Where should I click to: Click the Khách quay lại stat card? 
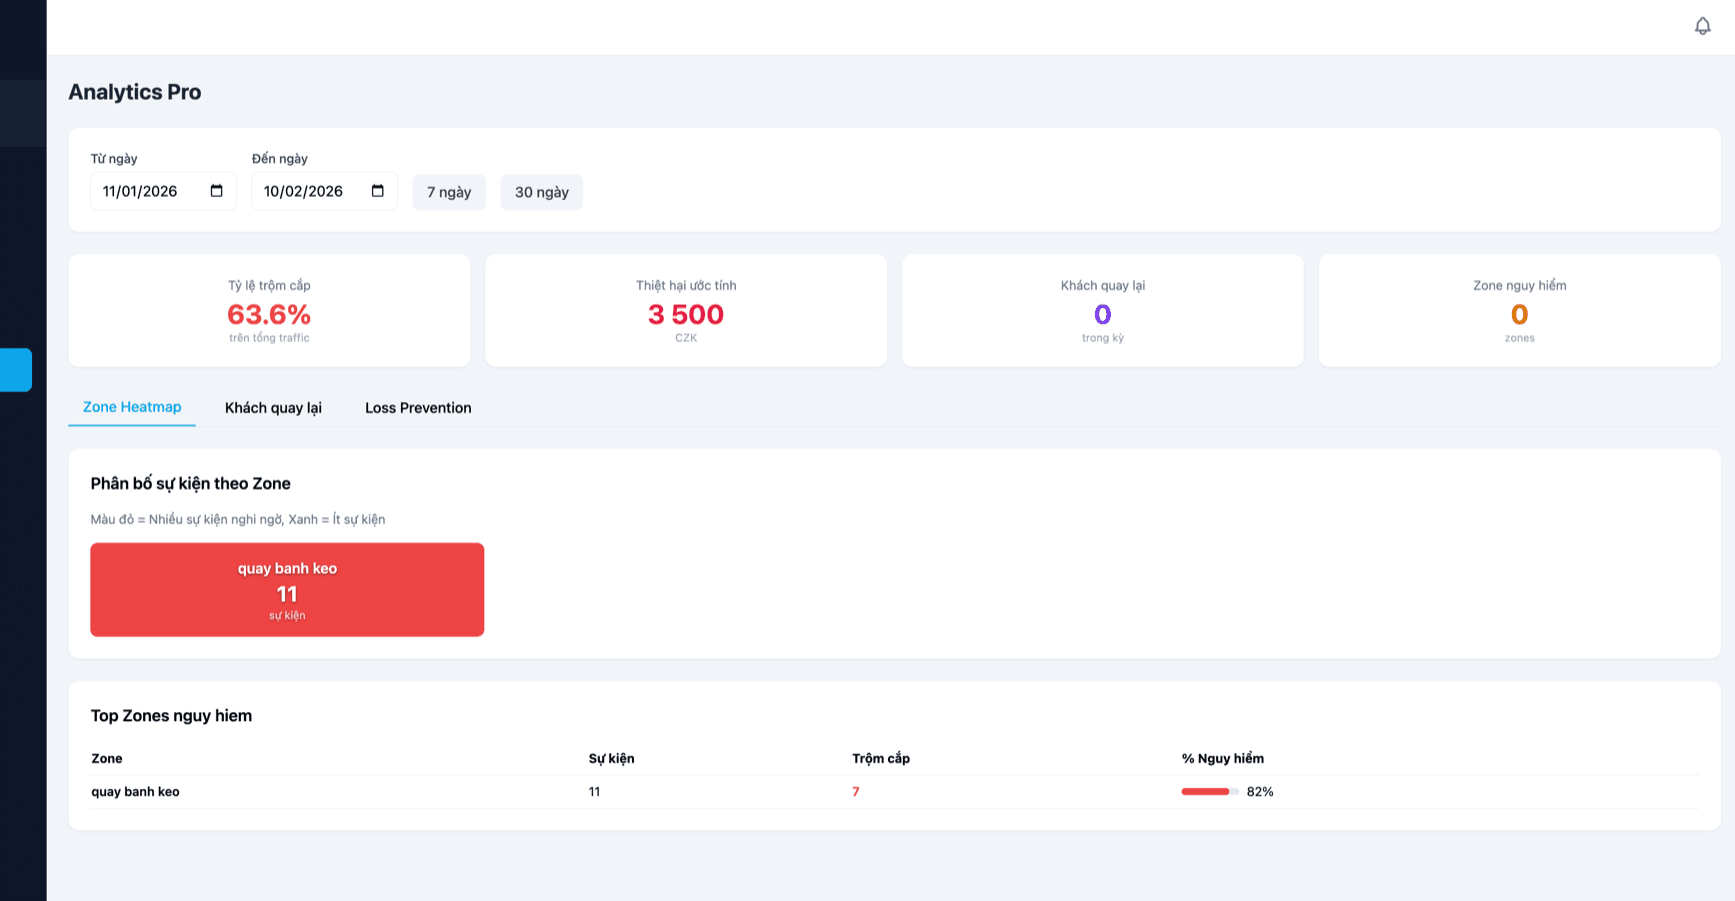pos(1102,311)
